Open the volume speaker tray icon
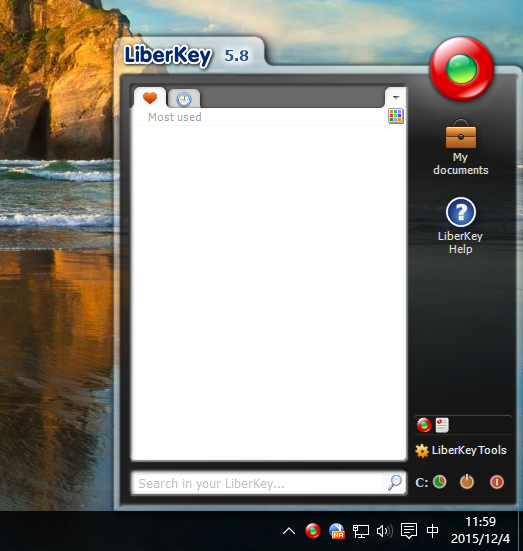 (385, 531)
